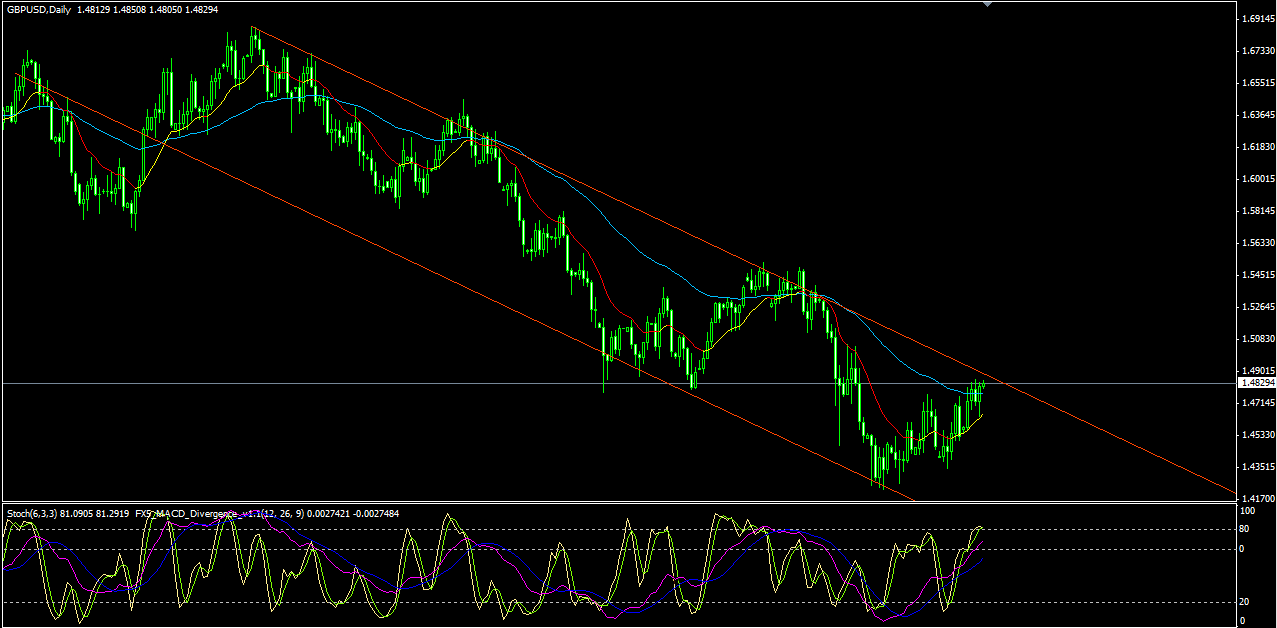Click the 20 level on indicator scale
The image size is (1277, 628).
pyautogui.click(x=1245, y=602)
